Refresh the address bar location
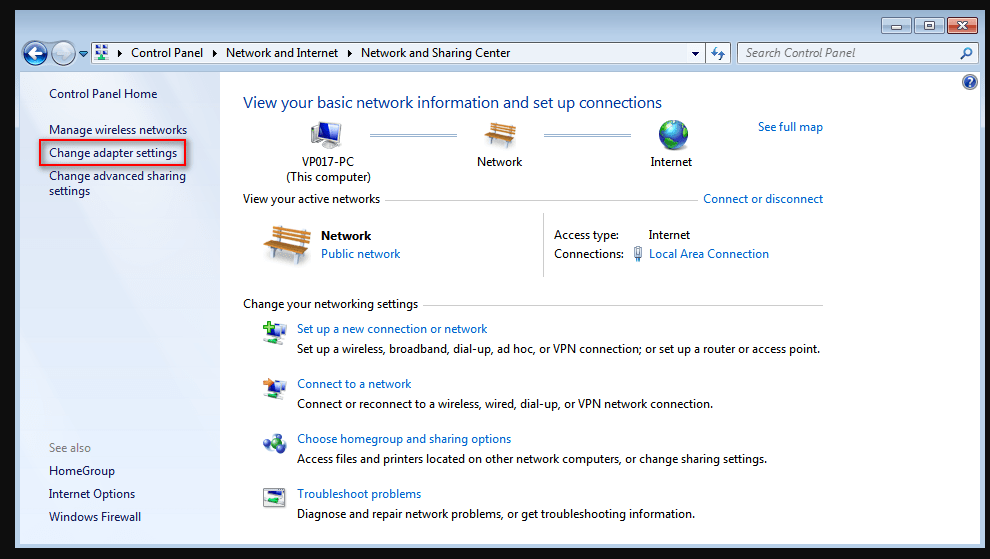 pos(718,54)
